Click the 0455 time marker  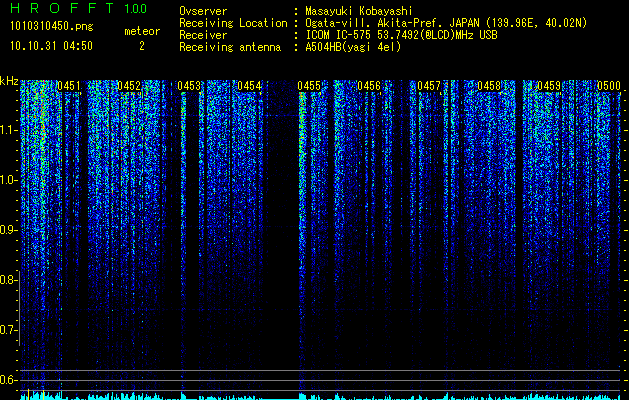[x=309, y=86]
